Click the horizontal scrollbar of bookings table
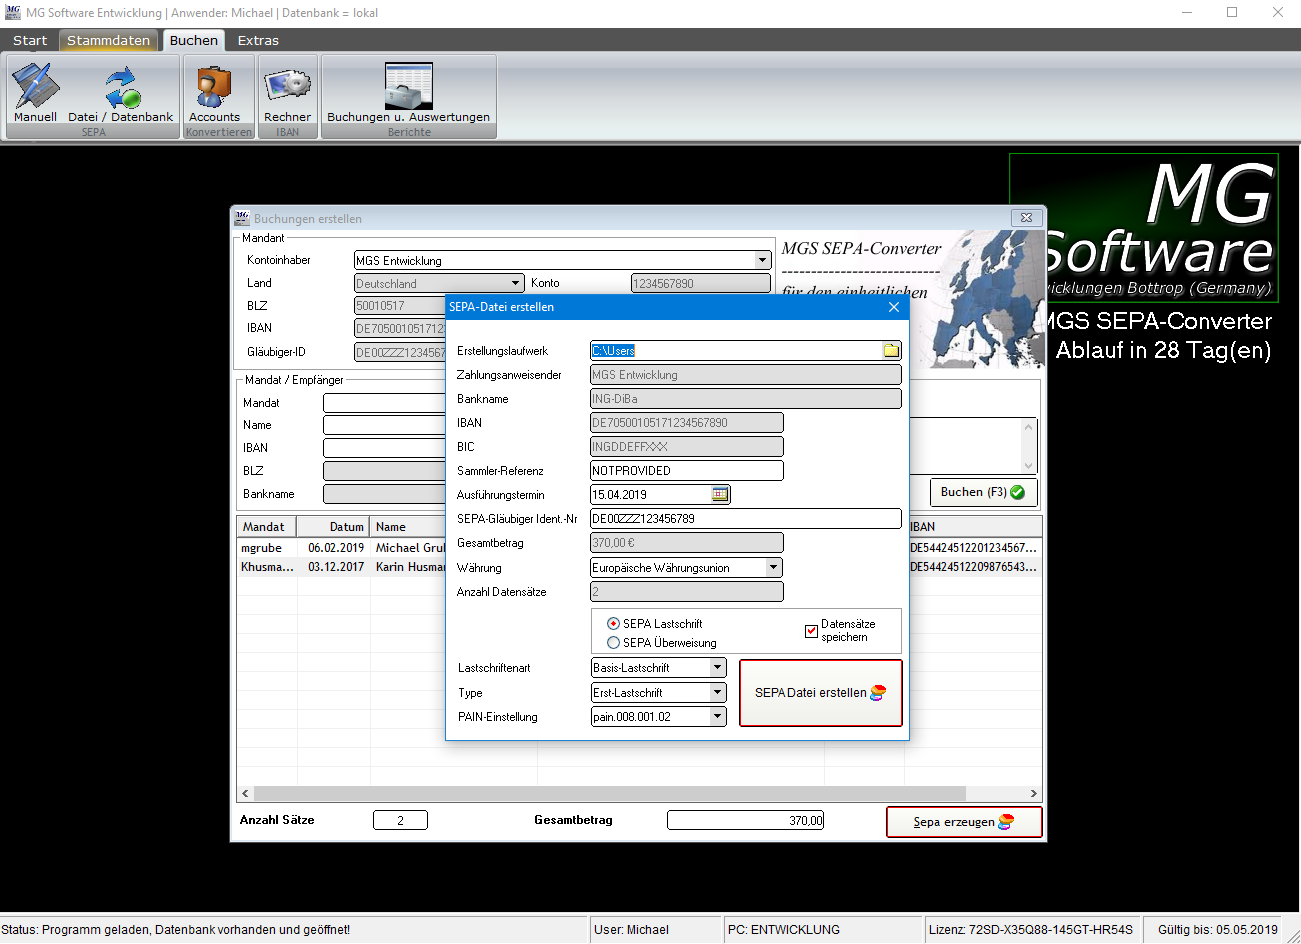Image resolution: width=1301 pixels, height=944 pixels. [640, 794]
